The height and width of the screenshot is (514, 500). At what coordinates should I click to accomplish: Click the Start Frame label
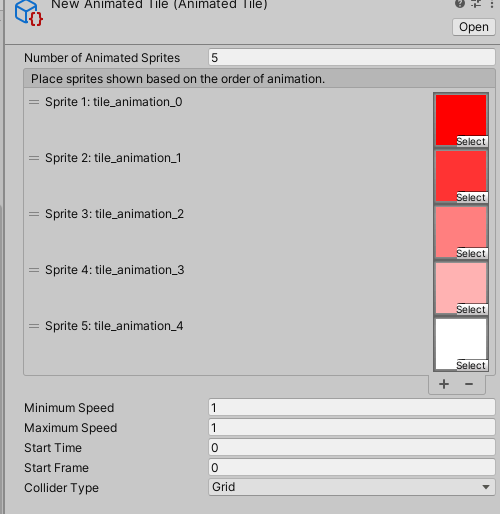click(x=56, y=468)
